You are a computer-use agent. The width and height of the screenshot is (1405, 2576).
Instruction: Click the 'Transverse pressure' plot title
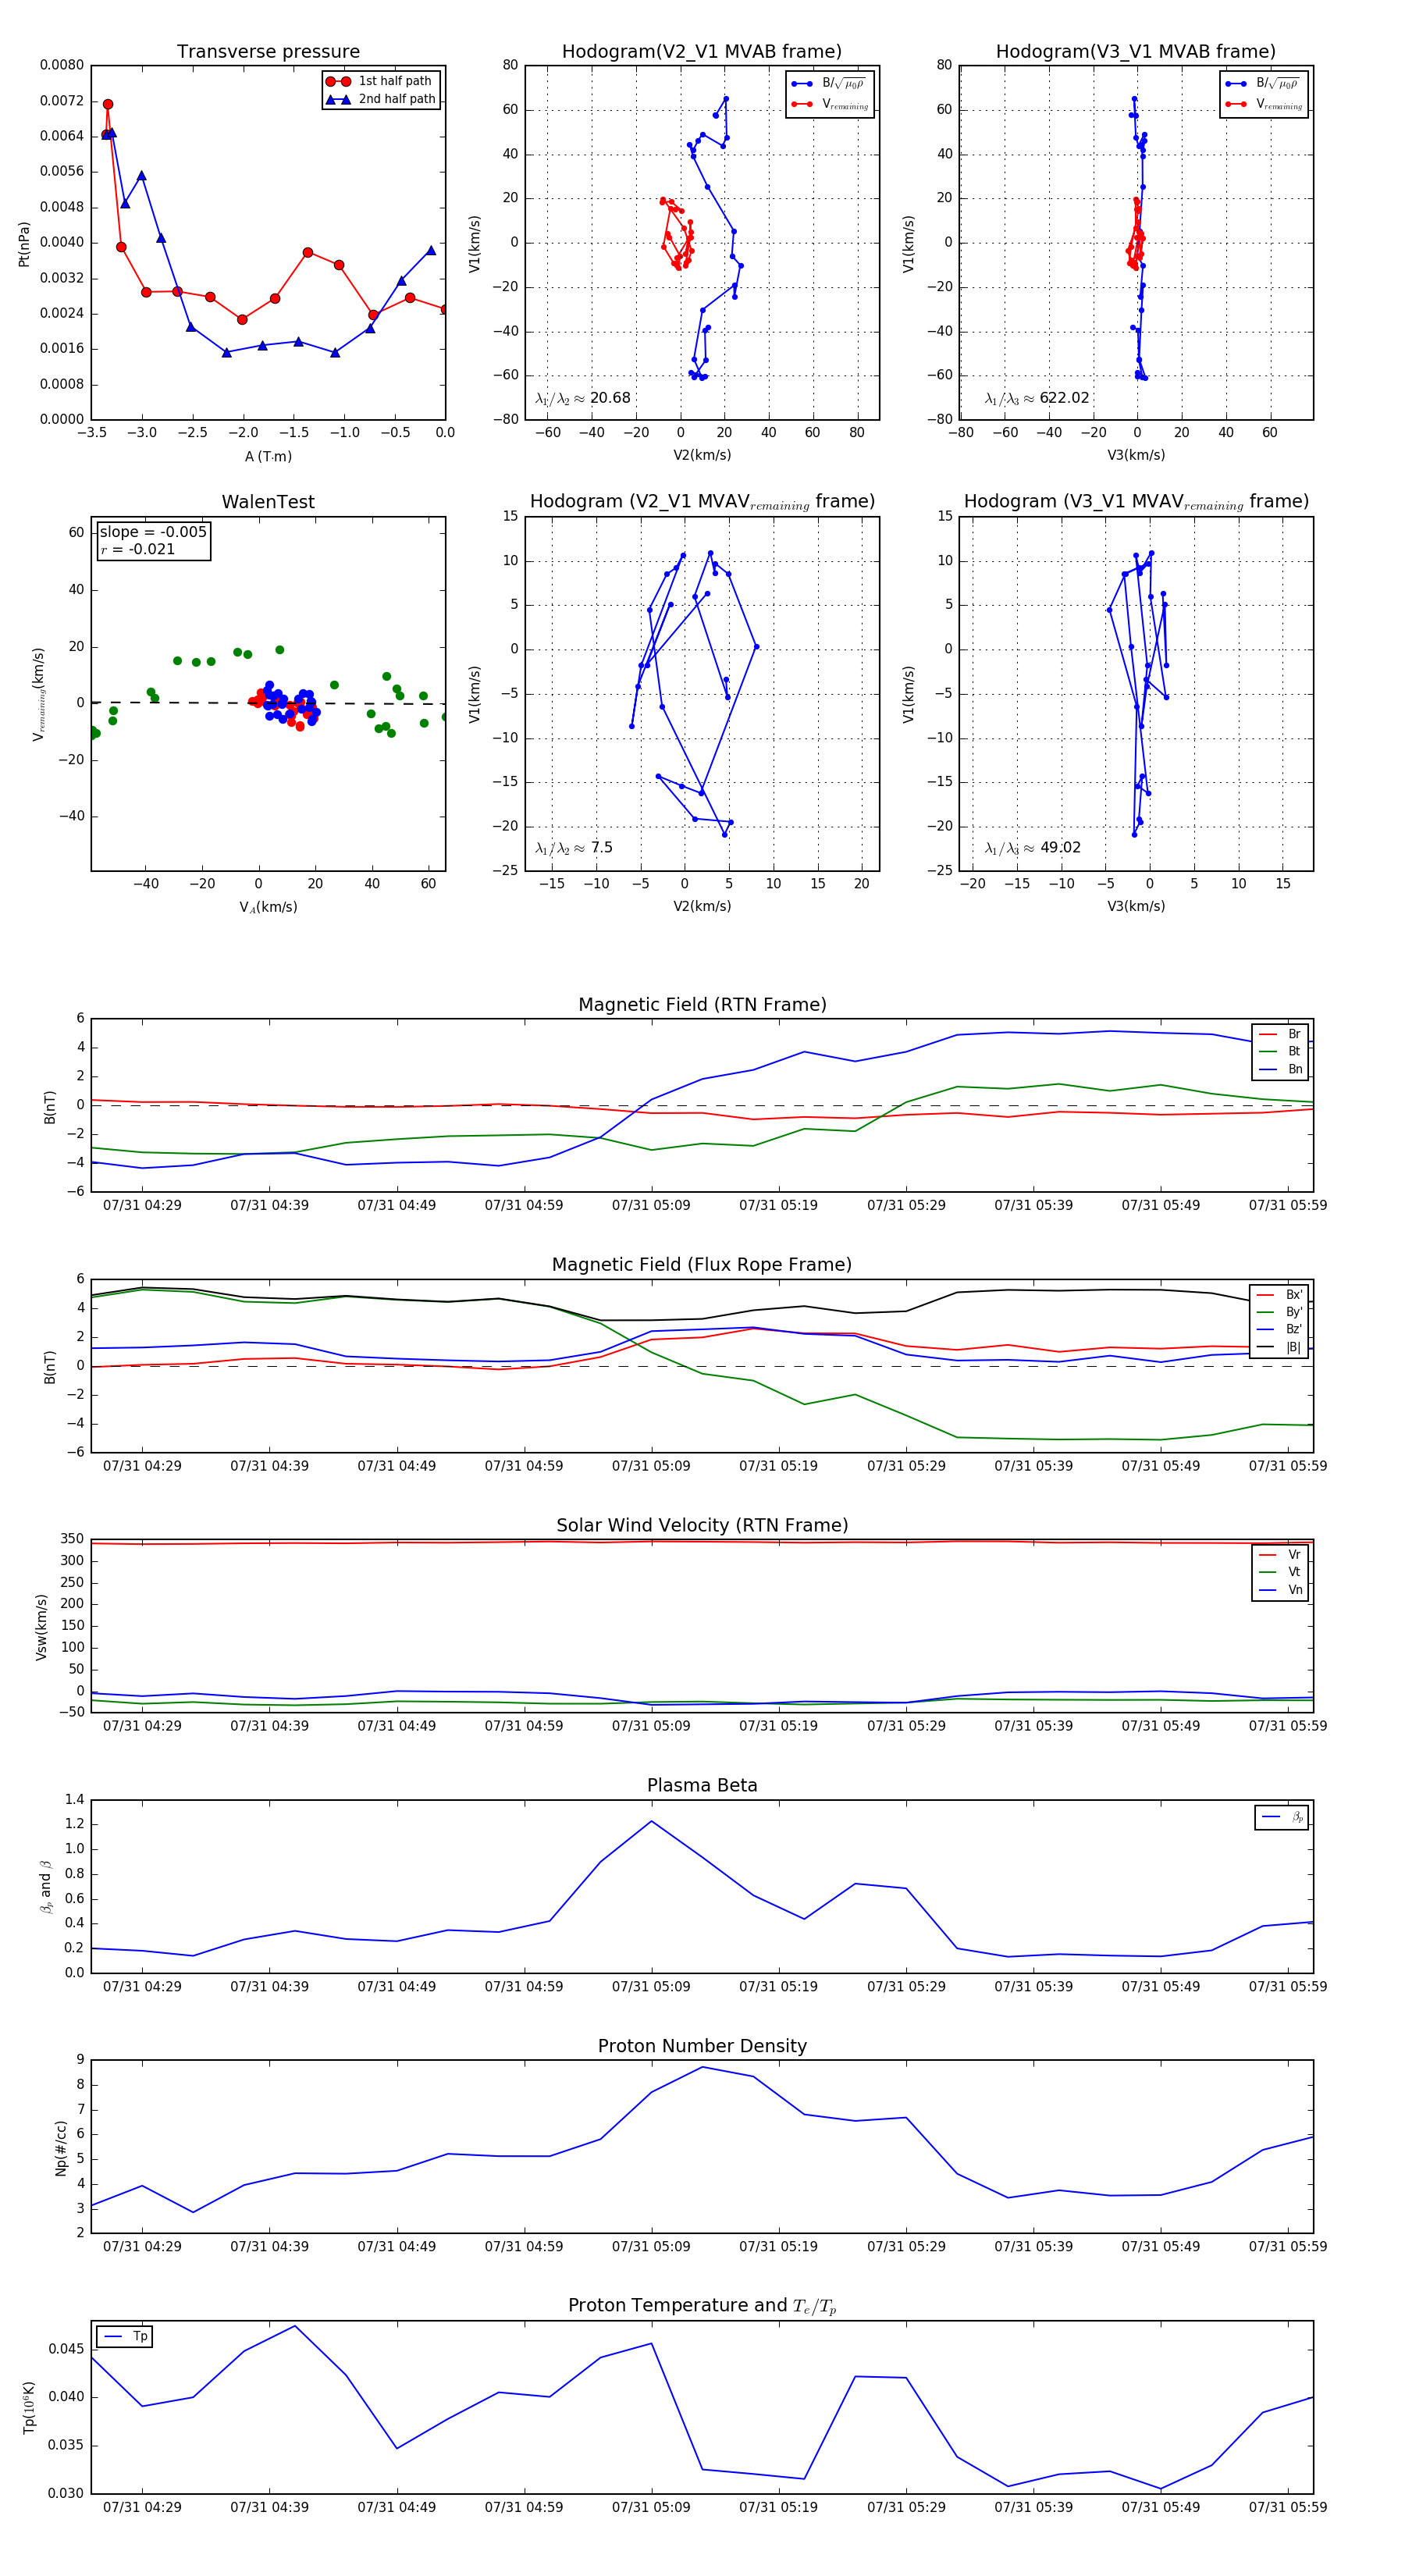pos(268,52)
